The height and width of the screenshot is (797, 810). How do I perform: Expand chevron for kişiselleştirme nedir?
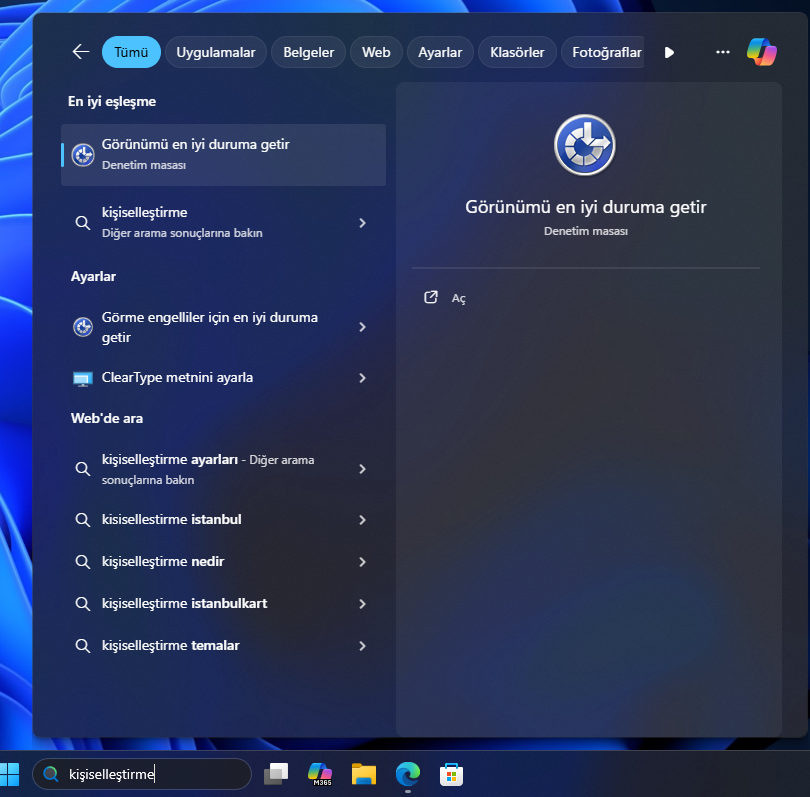coord(363,561)
